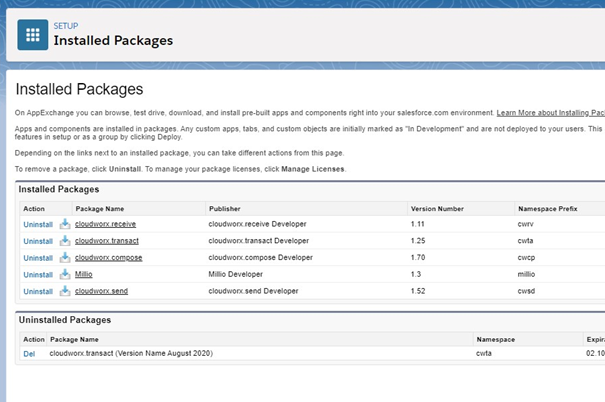Screen dimensions: 605x402
Task: Uninstall the cloudworx.transact package
Action: pos(38,241)
